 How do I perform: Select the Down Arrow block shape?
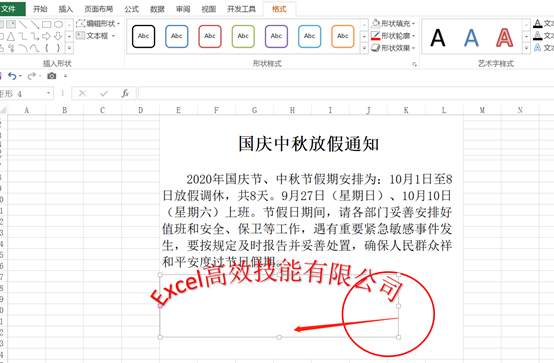[x=58, y=36]
